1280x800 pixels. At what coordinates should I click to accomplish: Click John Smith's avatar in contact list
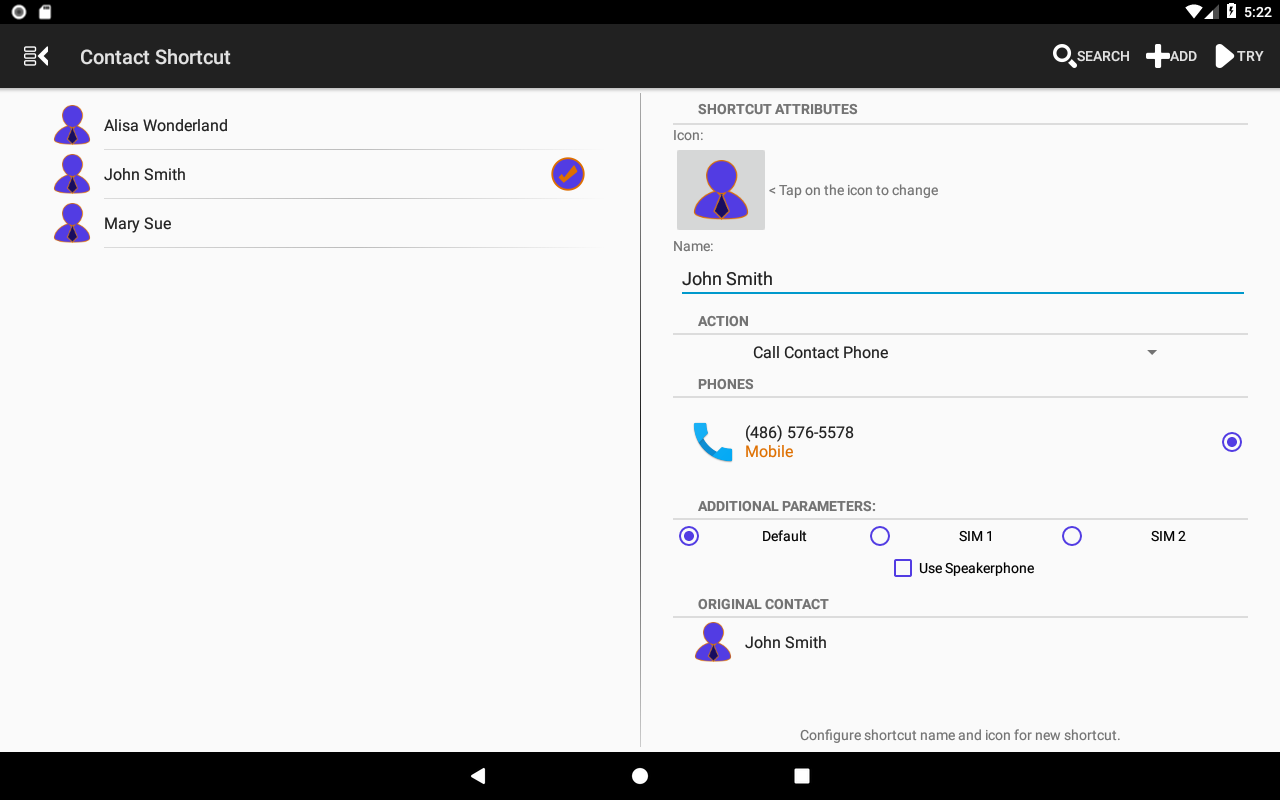coord(72,174)
